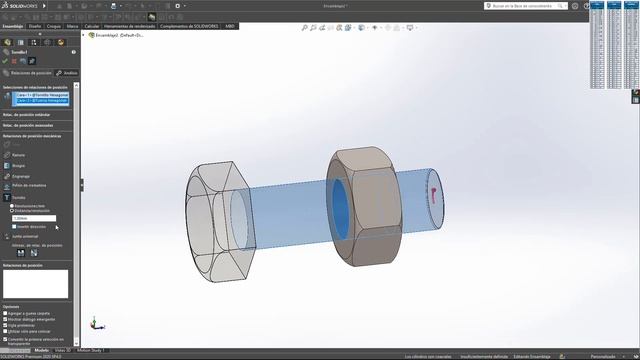This screenshot has width=640, height=360.
Task: Open the Print icon dropdown arrow
Action: pyautogui.click(x=120, y=6)
